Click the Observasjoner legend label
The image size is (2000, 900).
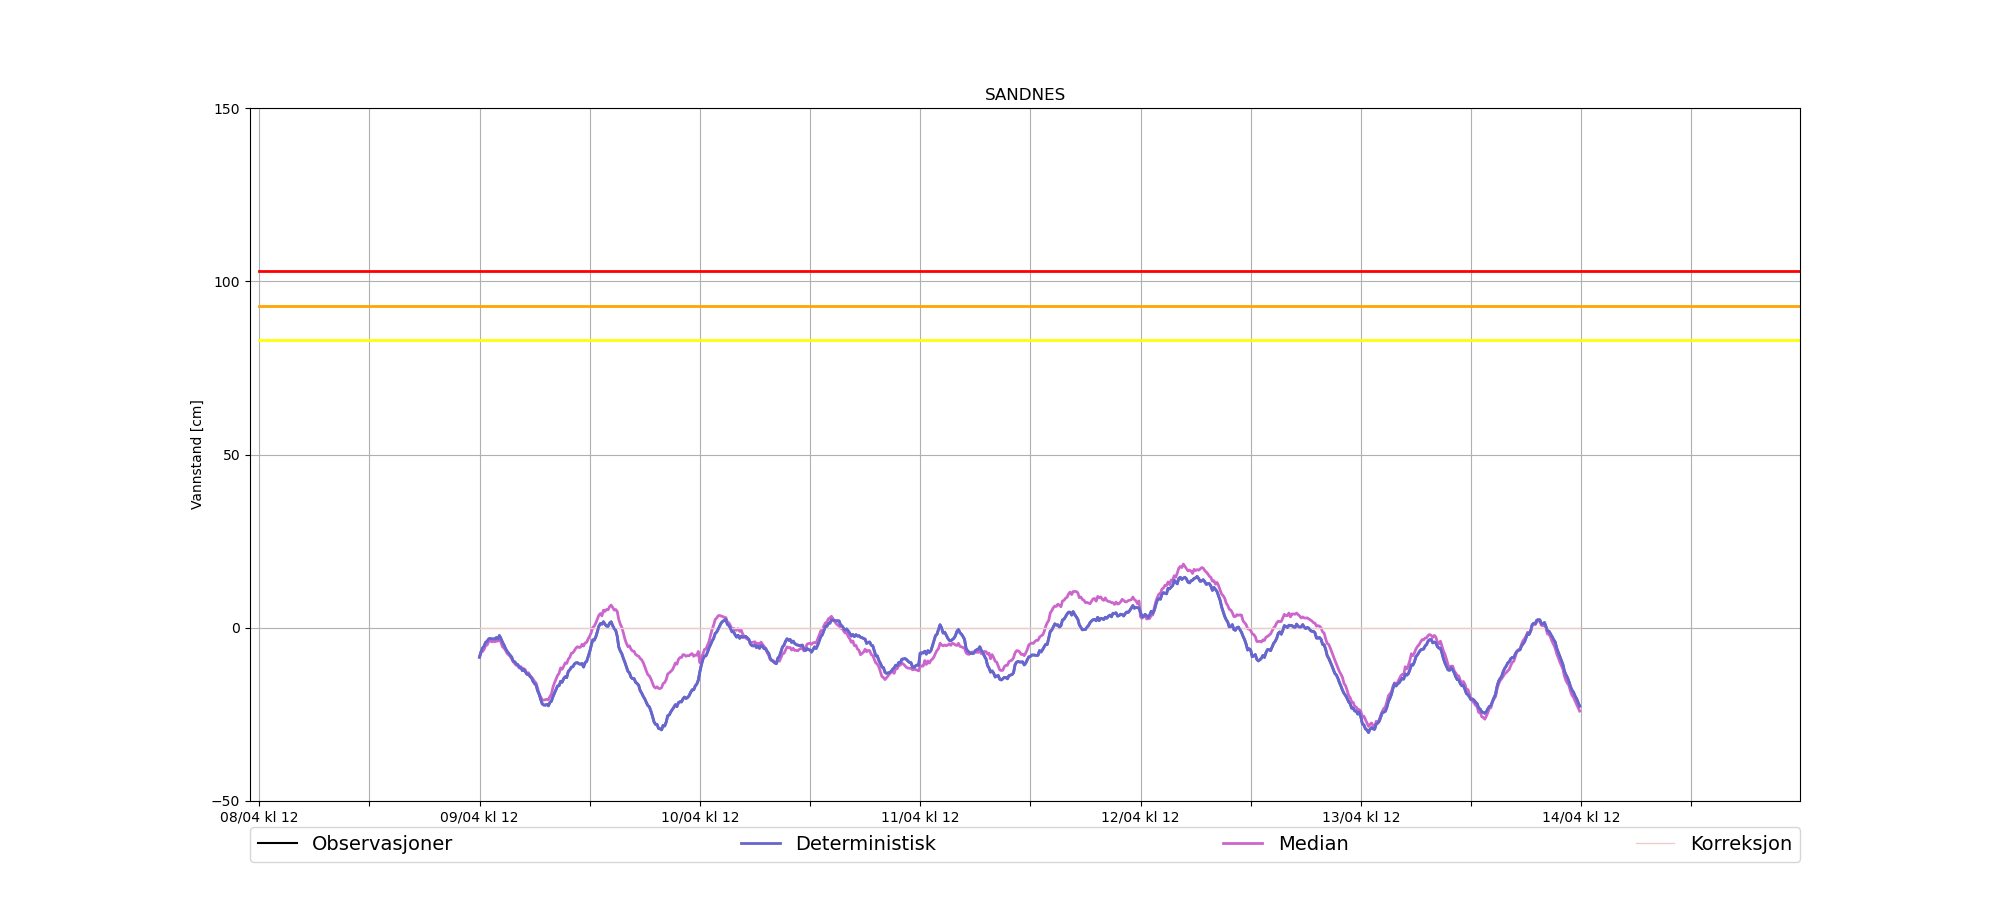[381, 844]
